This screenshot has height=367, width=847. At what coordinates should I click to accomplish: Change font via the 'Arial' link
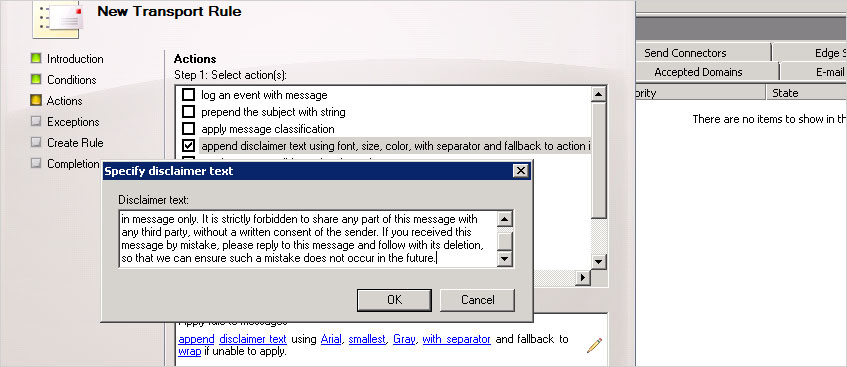click(x=331, y=339)
